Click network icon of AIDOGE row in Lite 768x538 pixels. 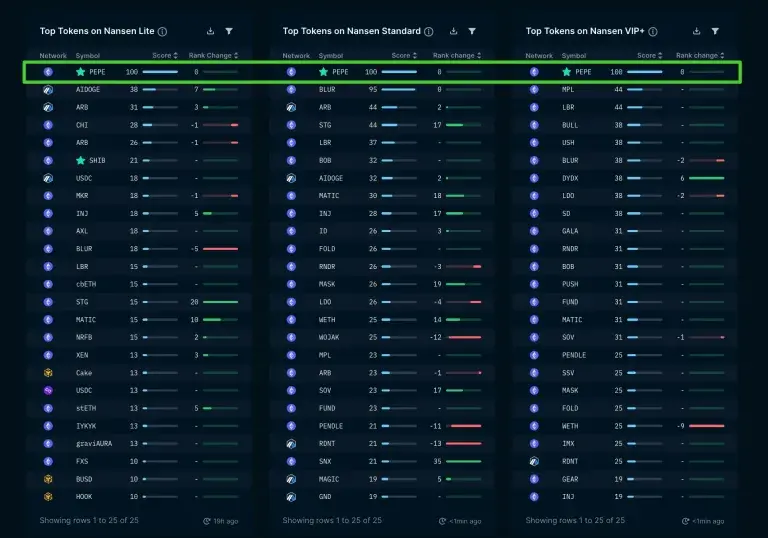point(48,90)
